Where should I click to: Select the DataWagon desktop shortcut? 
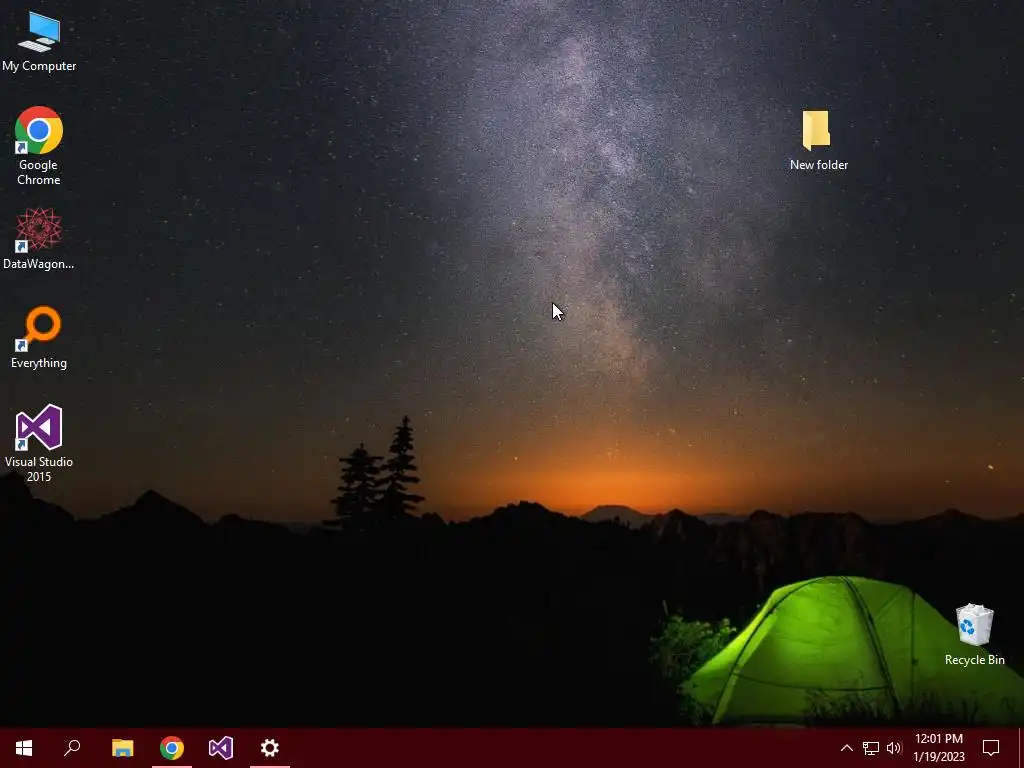[x=39, y=238]
